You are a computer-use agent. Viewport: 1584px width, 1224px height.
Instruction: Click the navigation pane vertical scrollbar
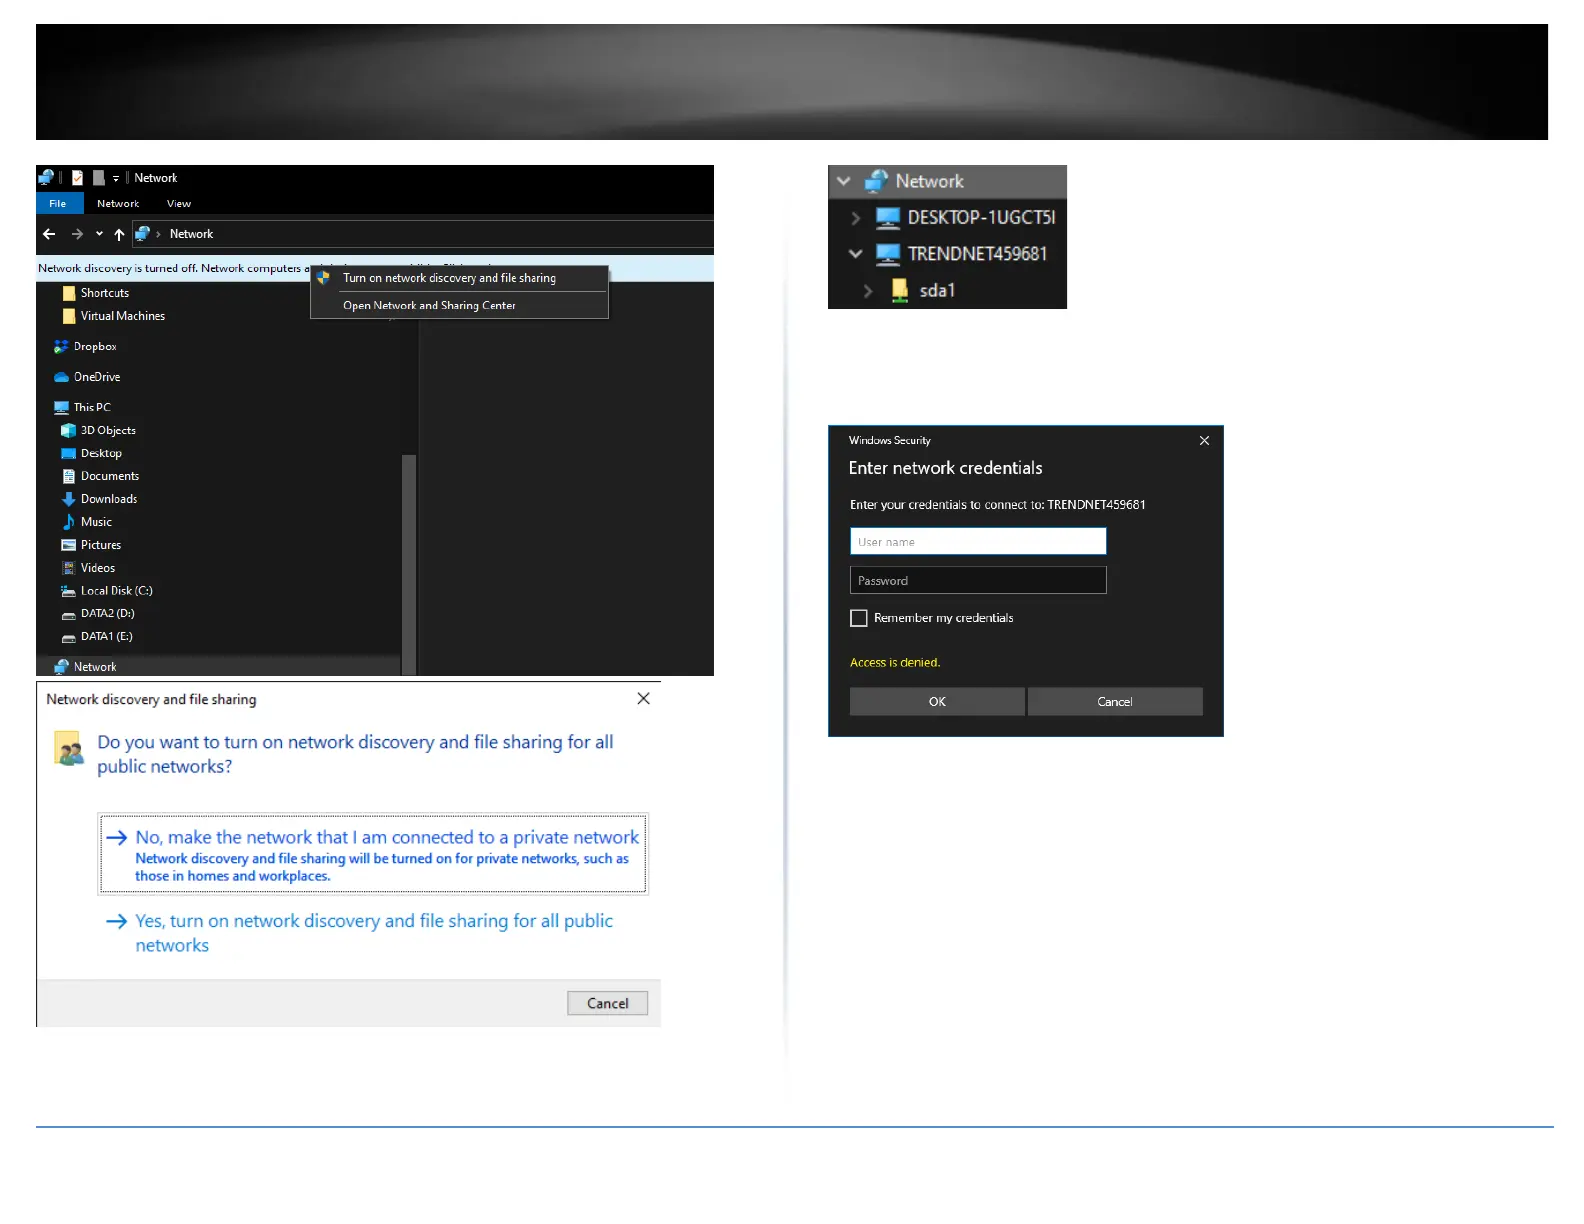pos(408,565)
